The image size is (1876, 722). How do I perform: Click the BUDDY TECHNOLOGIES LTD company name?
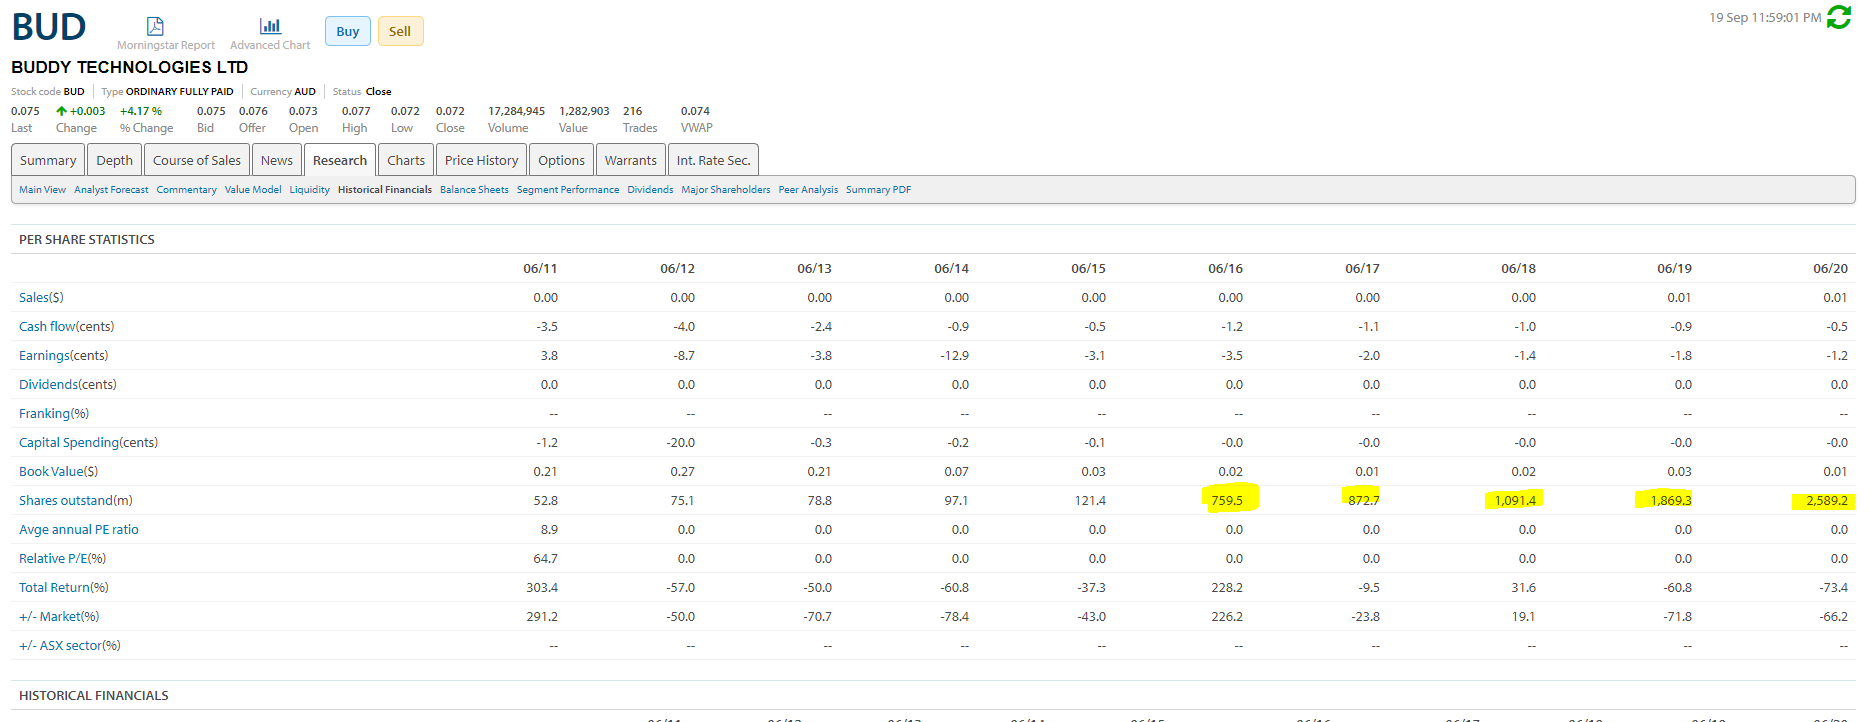point(130,67)
